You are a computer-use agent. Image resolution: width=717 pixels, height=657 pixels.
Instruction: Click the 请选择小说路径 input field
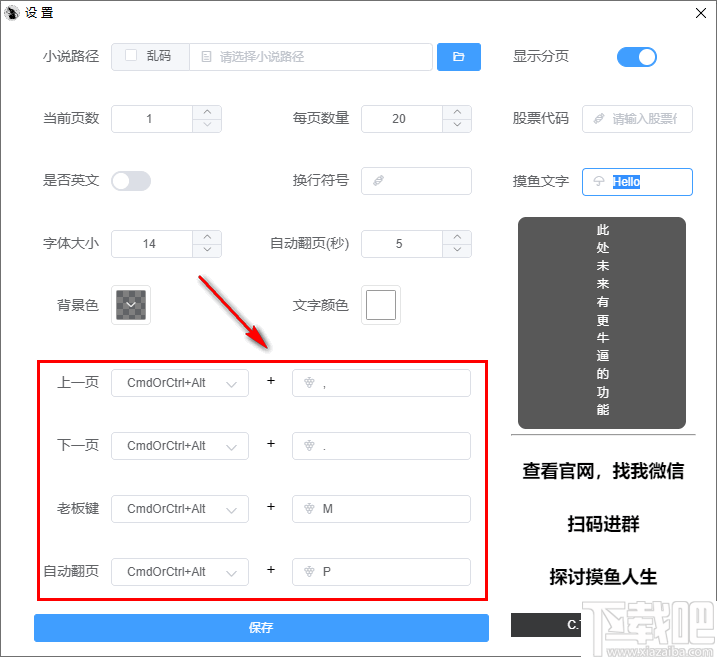[310, 57]
